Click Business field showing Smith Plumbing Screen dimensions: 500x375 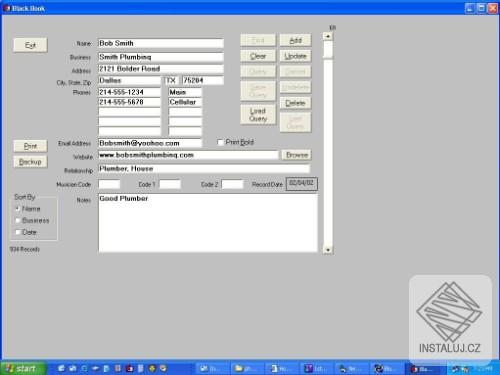161,57
